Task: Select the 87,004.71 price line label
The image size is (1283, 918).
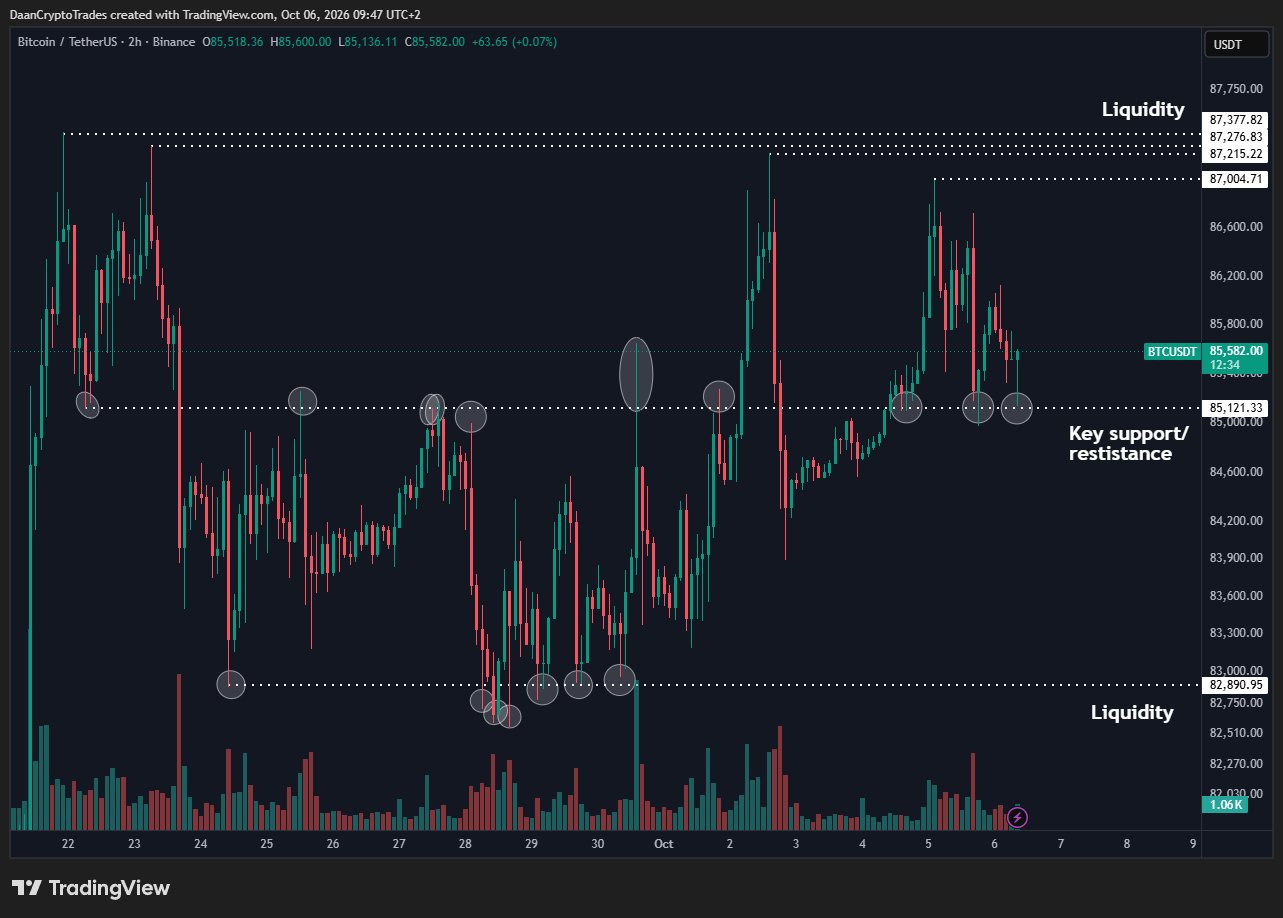Action: click(x=1237, y=179)
